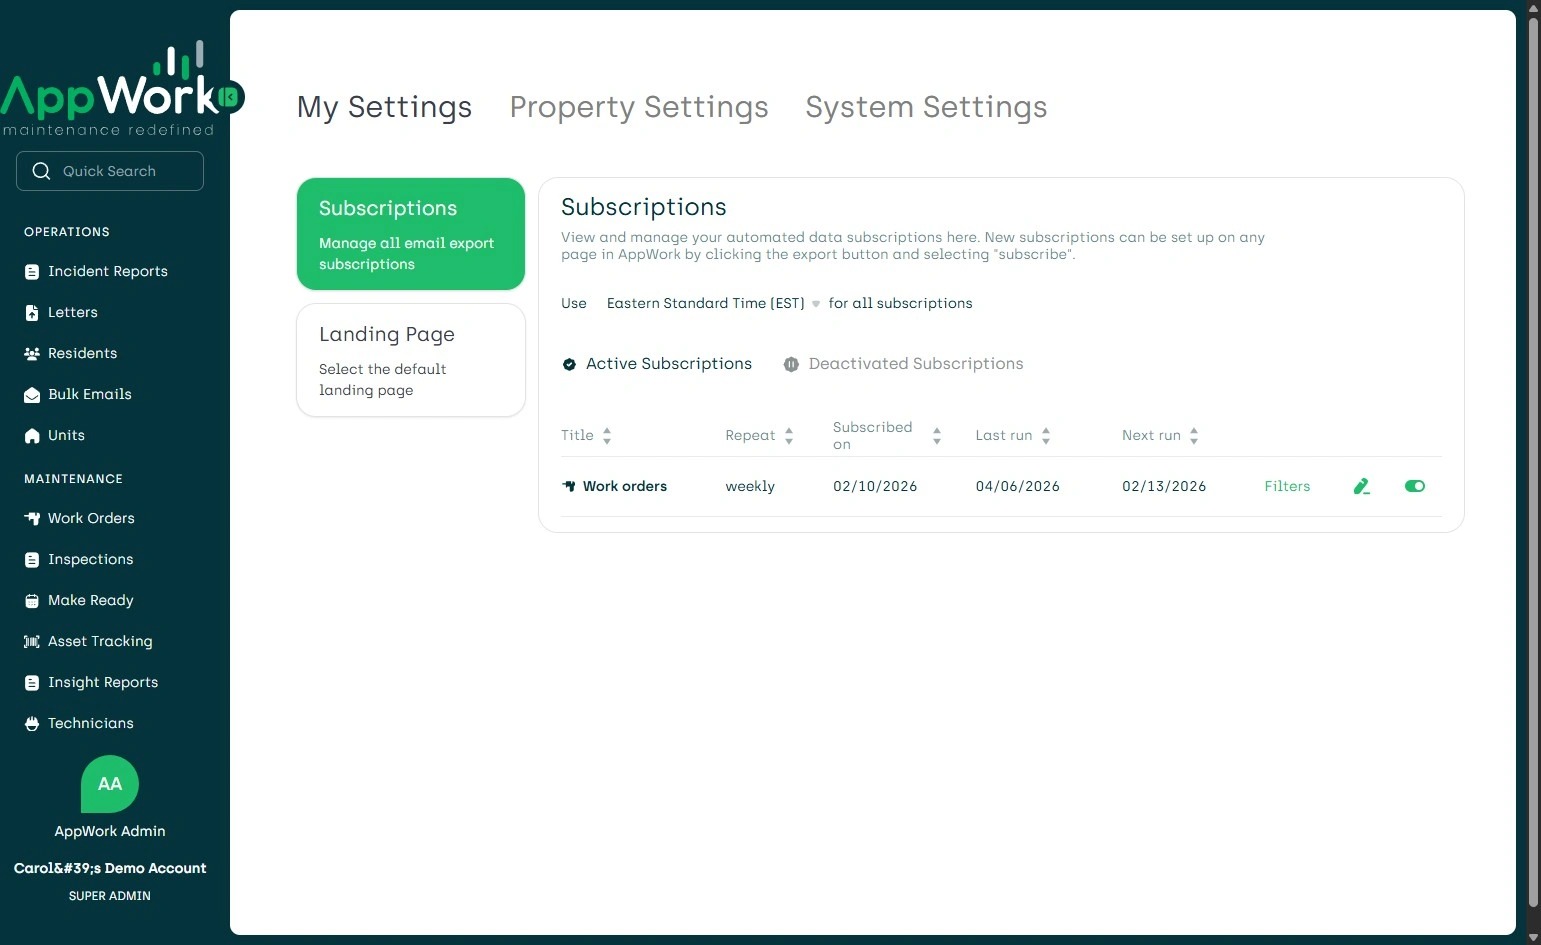Collapse the sidebar using the green logo button
Image resolution: width=1541 pixels, height=945 pixels.
point(230,96)
